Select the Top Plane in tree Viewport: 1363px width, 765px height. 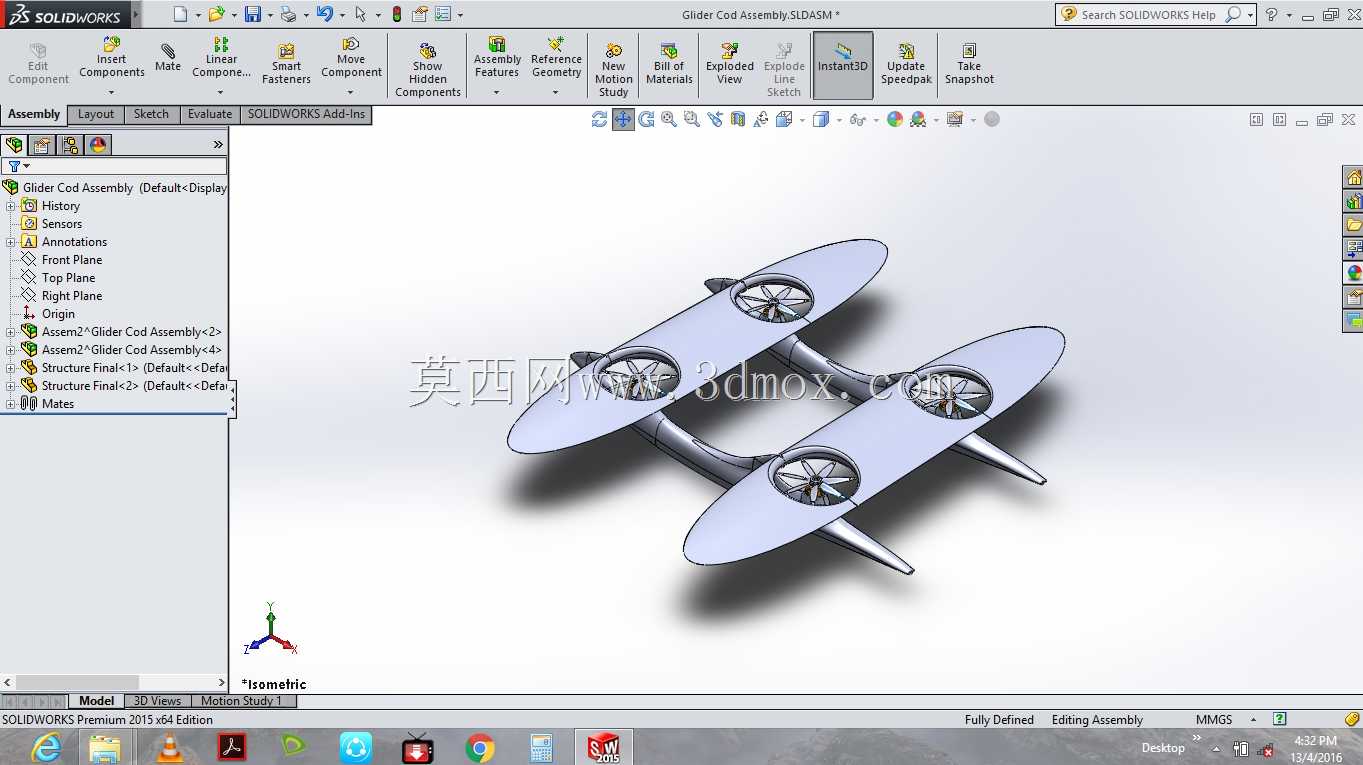tap(68, 278)
